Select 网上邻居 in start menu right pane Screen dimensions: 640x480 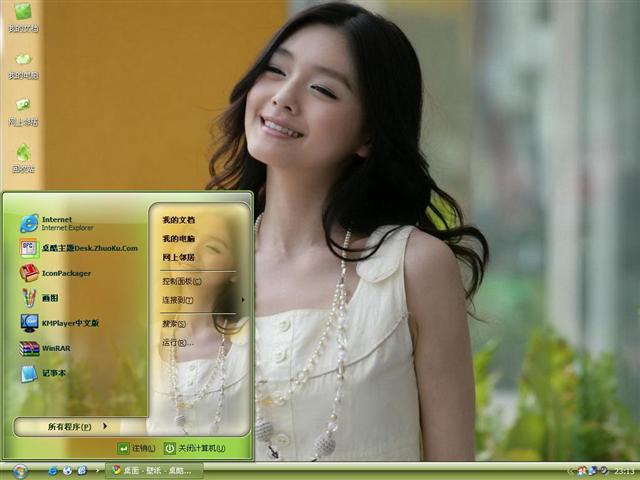click(x=179, y=258)
